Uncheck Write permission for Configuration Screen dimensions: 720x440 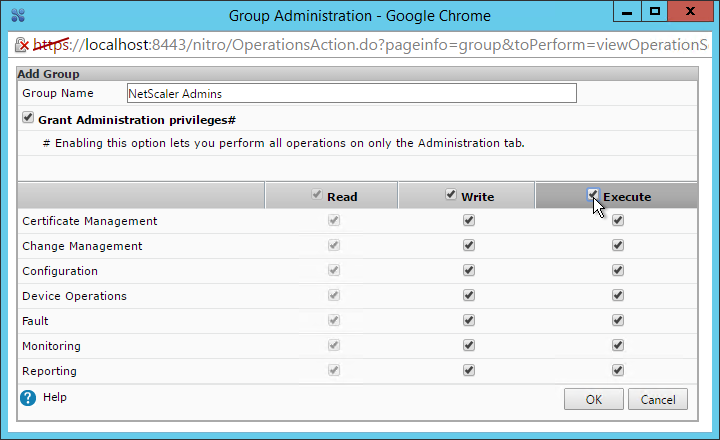tap(469, 271)
